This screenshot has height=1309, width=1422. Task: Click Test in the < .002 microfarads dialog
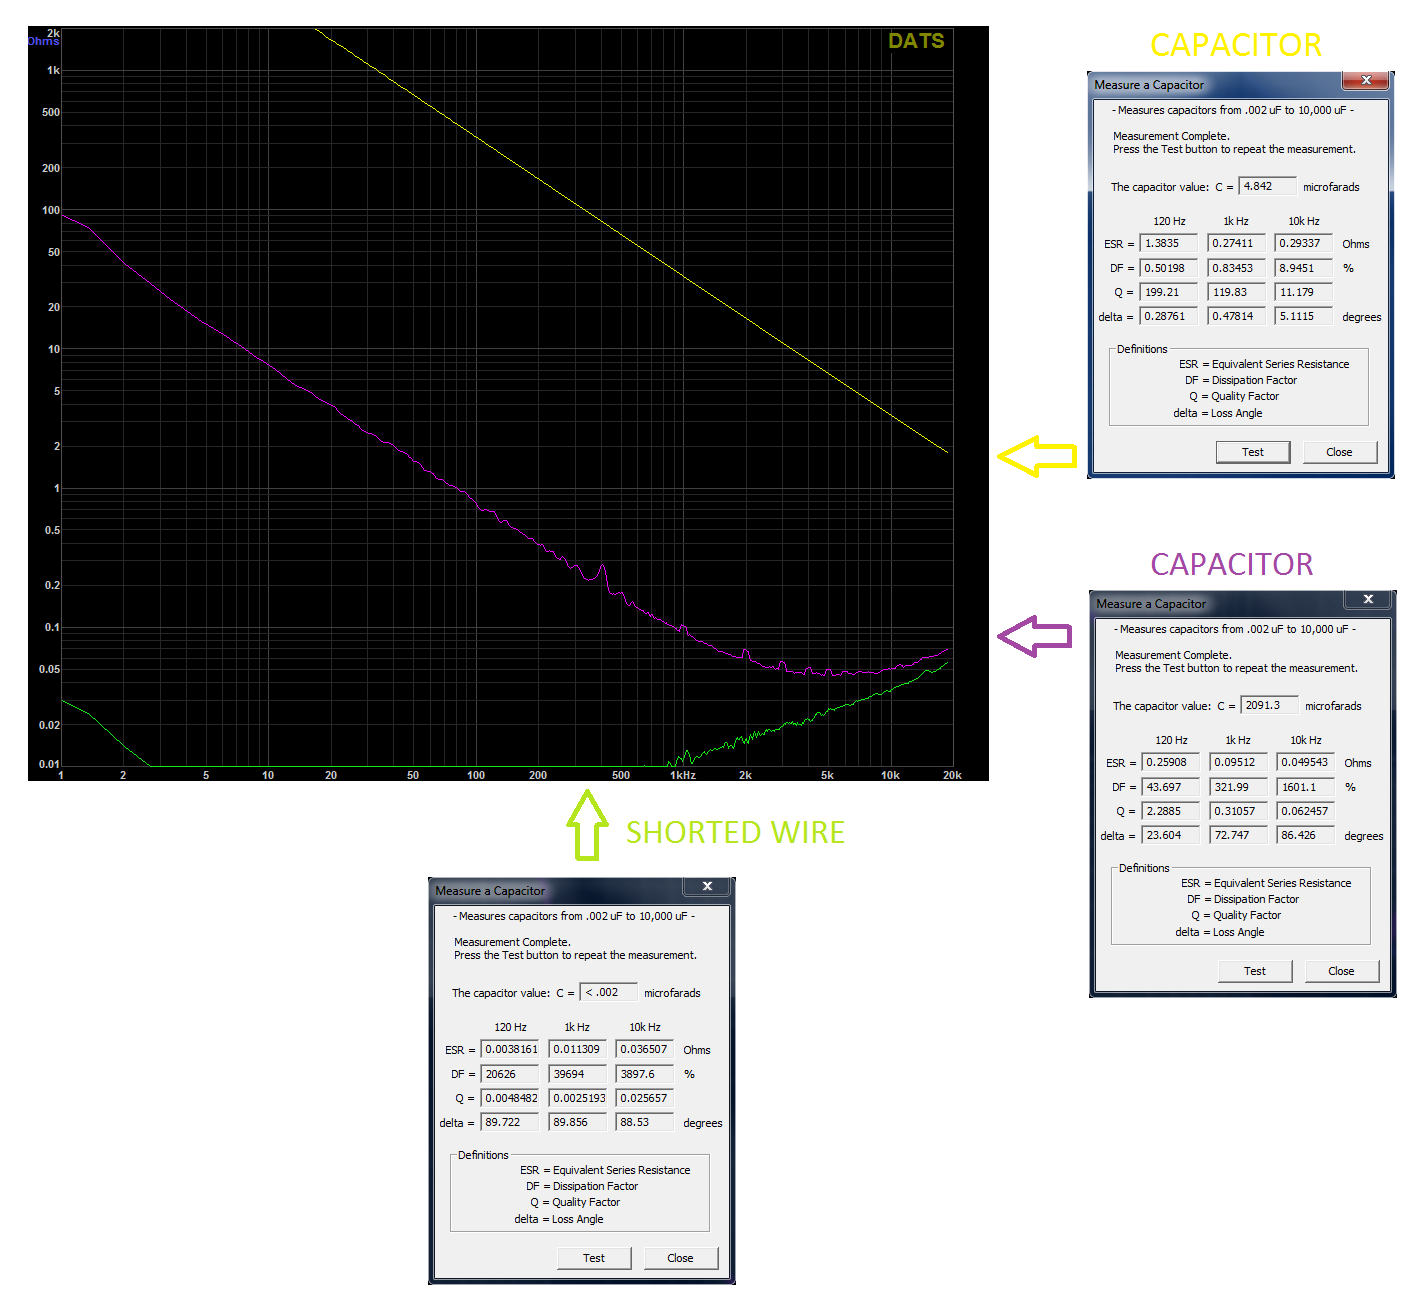click(x=593, y=1258)
